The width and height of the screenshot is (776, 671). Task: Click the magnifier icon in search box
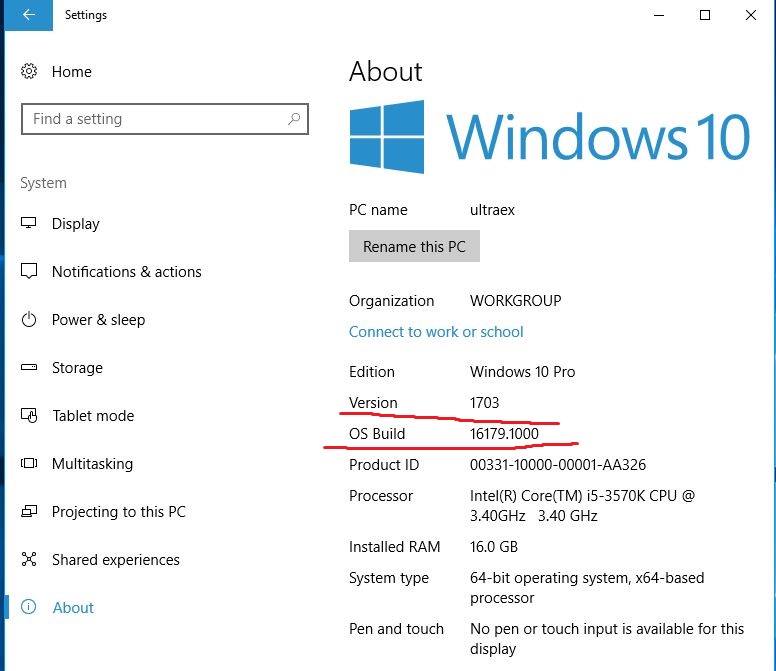(294, 119)
